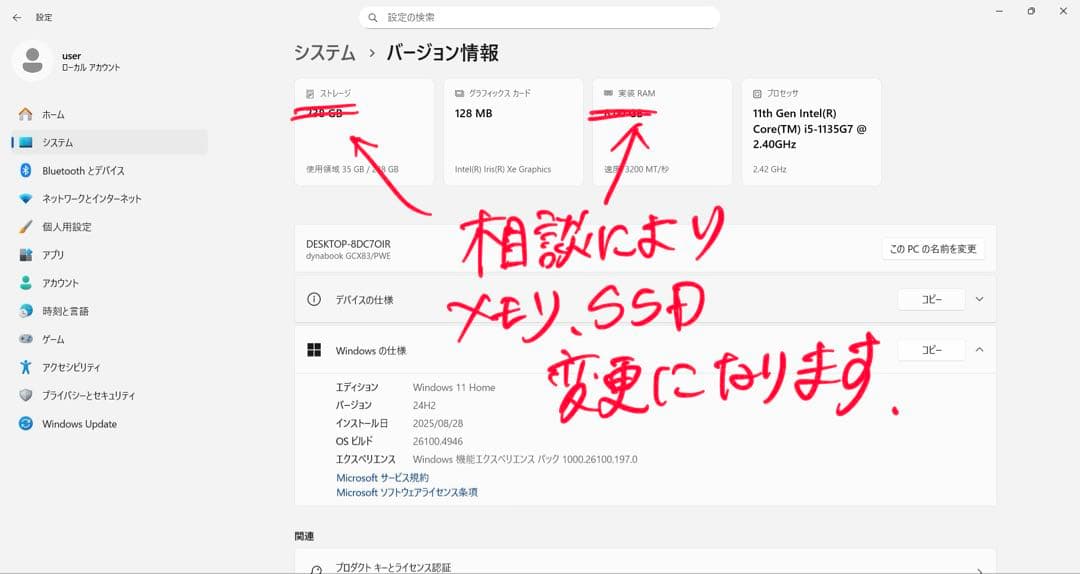Viewport: 1080px width, 574px height.
Task: Open プロダクト キーとライセンス認証 row
Action: click(645, 562)
